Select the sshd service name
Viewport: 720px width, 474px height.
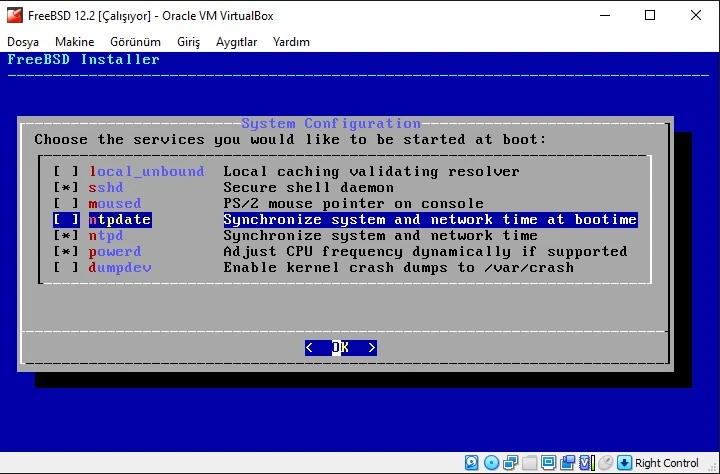[x=106, y=188]
